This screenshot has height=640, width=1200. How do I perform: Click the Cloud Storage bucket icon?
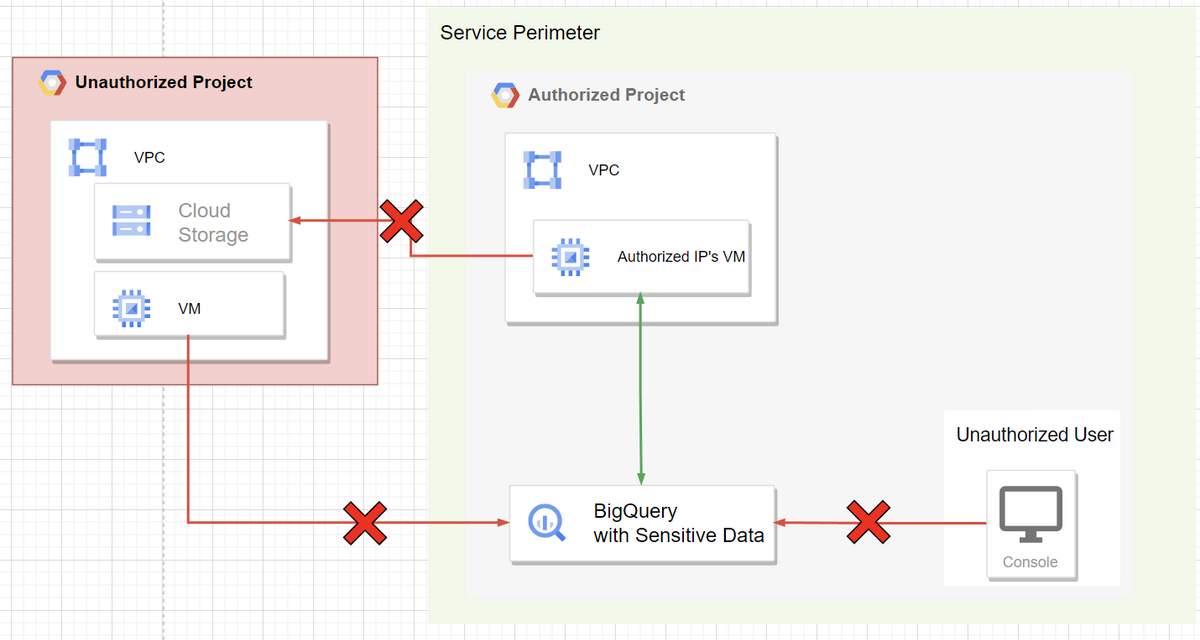click(131, 221)
